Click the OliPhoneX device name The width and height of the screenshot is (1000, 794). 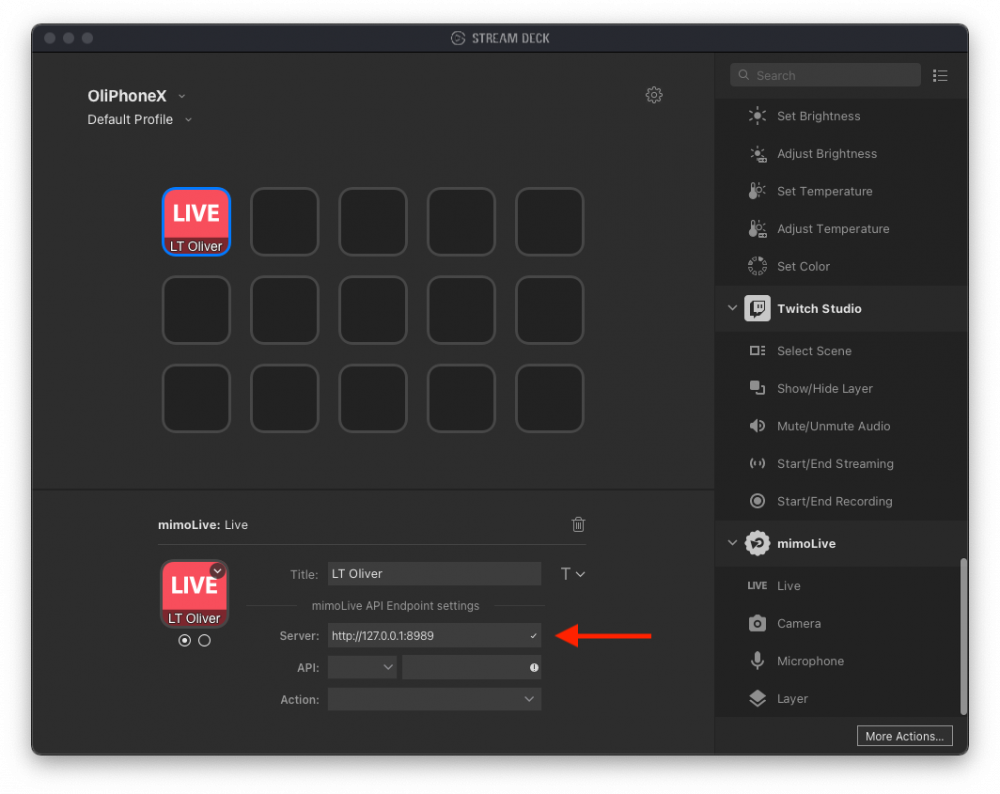(x=127, y=96)
